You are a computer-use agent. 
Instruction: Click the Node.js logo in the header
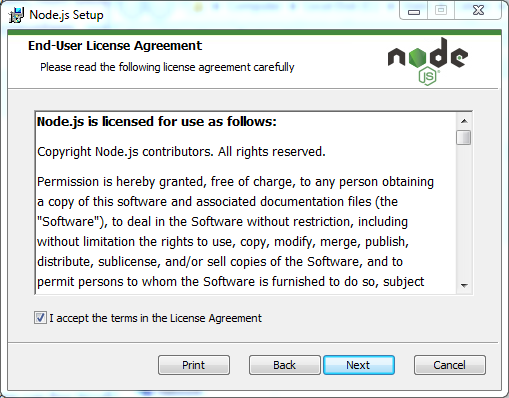(428, 61)
